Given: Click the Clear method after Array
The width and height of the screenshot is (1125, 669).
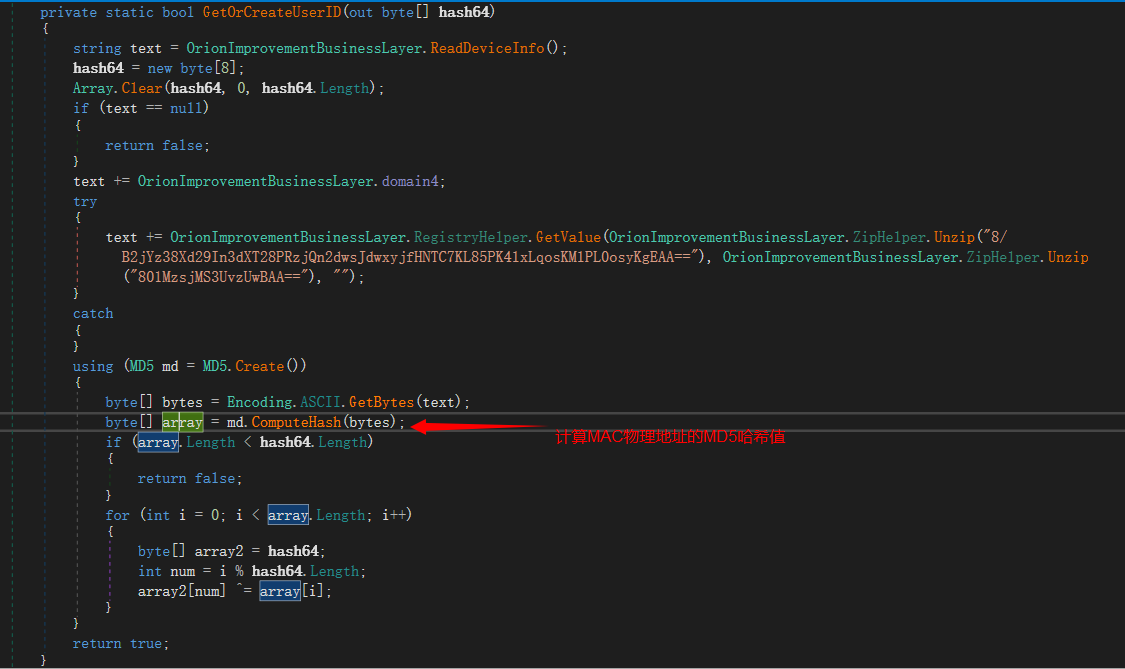Looking at the screenshot, I should click(x=141, y=88).
